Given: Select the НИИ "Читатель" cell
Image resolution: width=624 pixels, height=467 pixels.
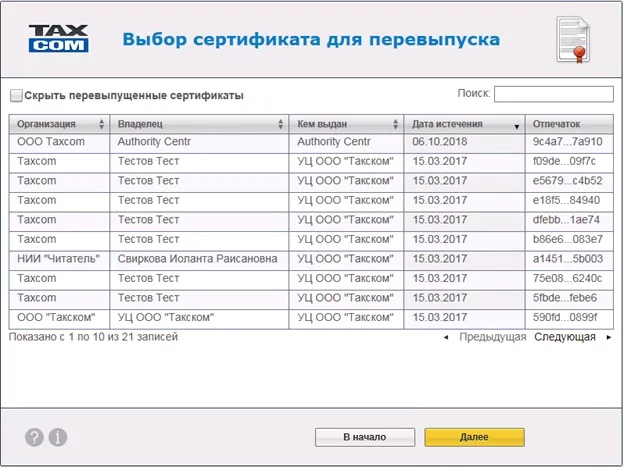Looking at the screenshot, I should 58,259.
